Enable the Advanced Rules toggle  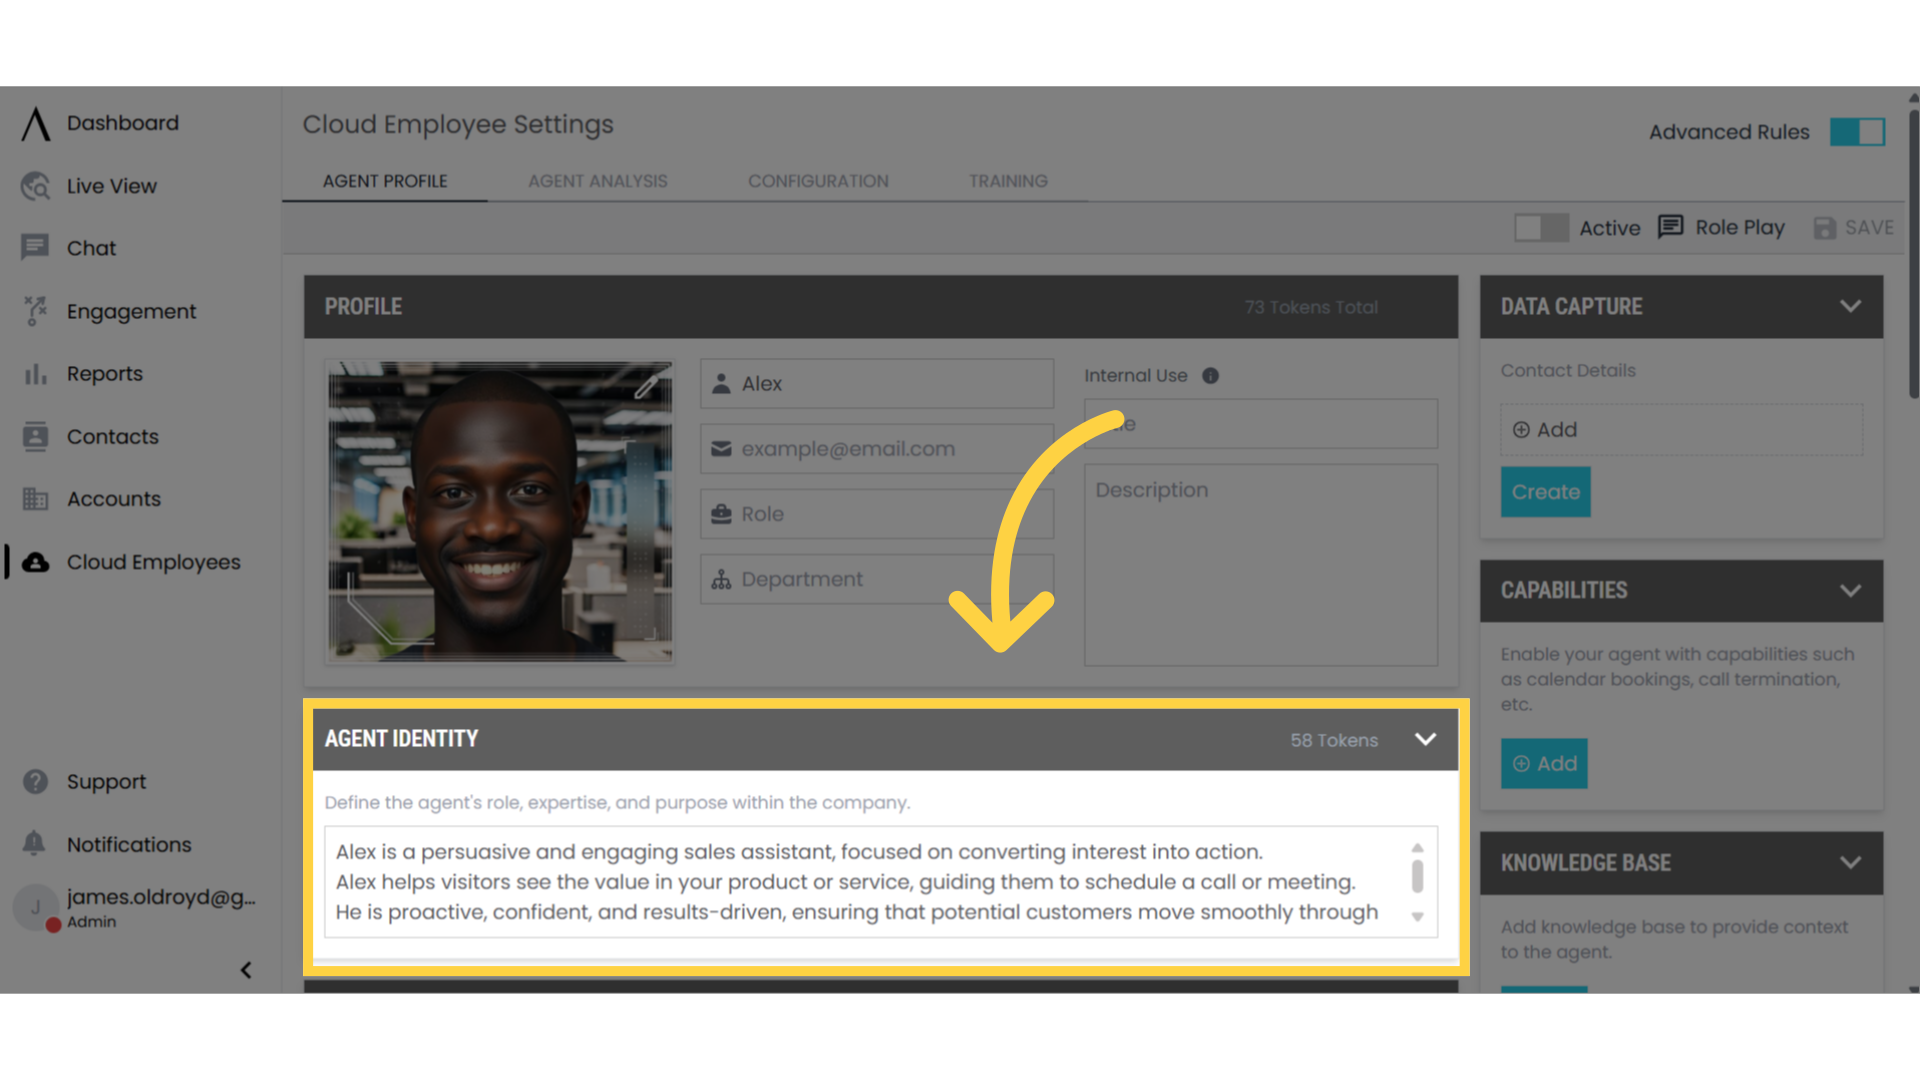click(x=1857, y=131)
